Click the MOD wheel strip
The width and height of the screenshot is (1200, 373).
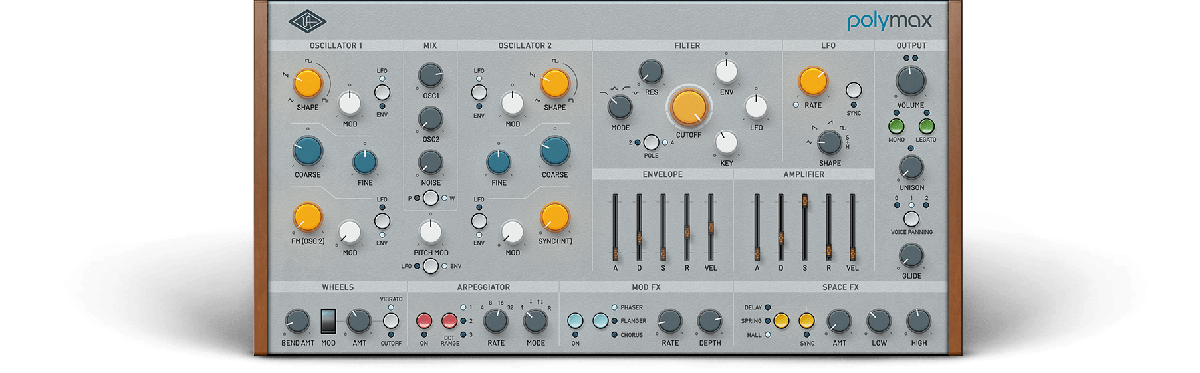(327, 321)
